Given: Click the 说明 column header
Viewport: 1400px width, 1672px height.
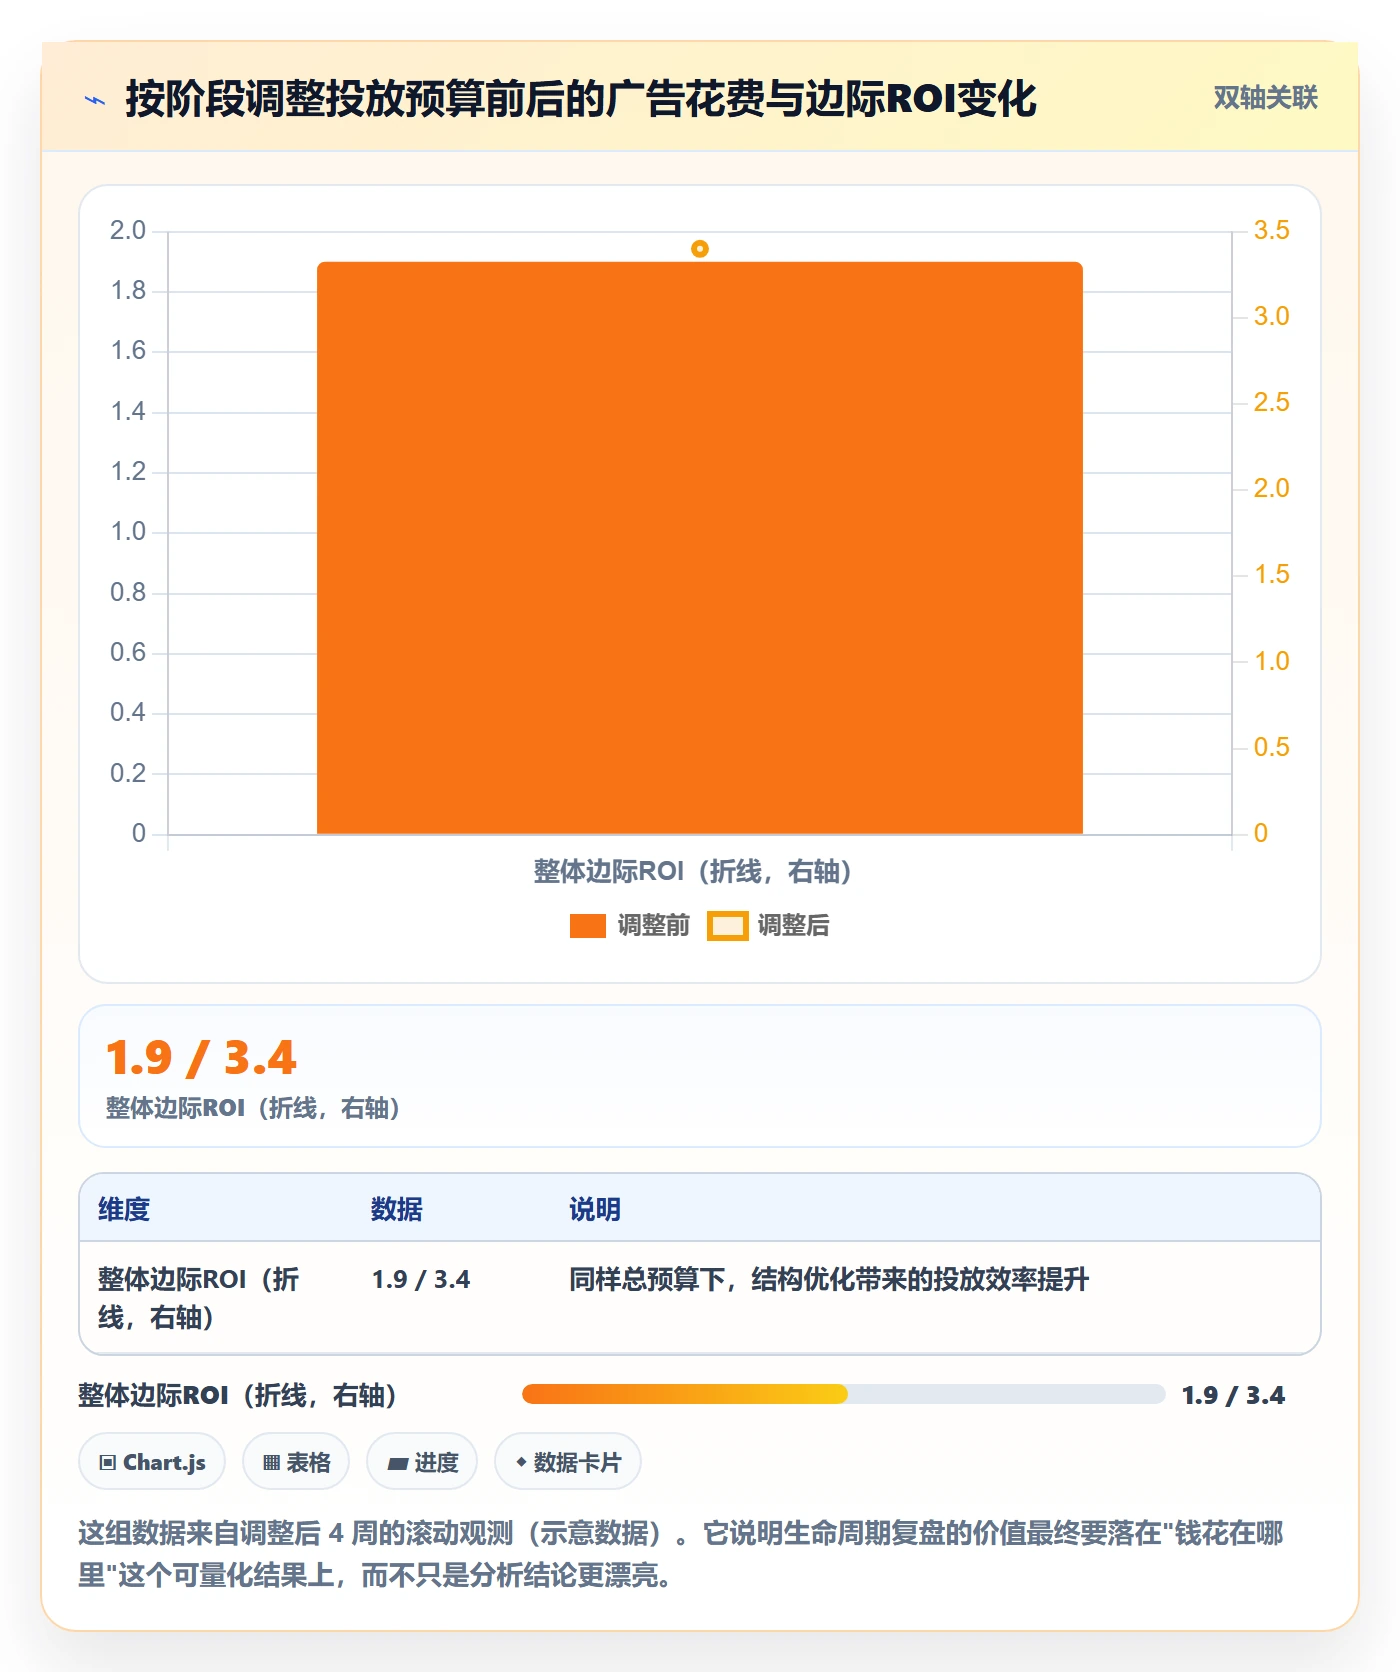Looking at the screenshot, I should (x=595, y=1209).
